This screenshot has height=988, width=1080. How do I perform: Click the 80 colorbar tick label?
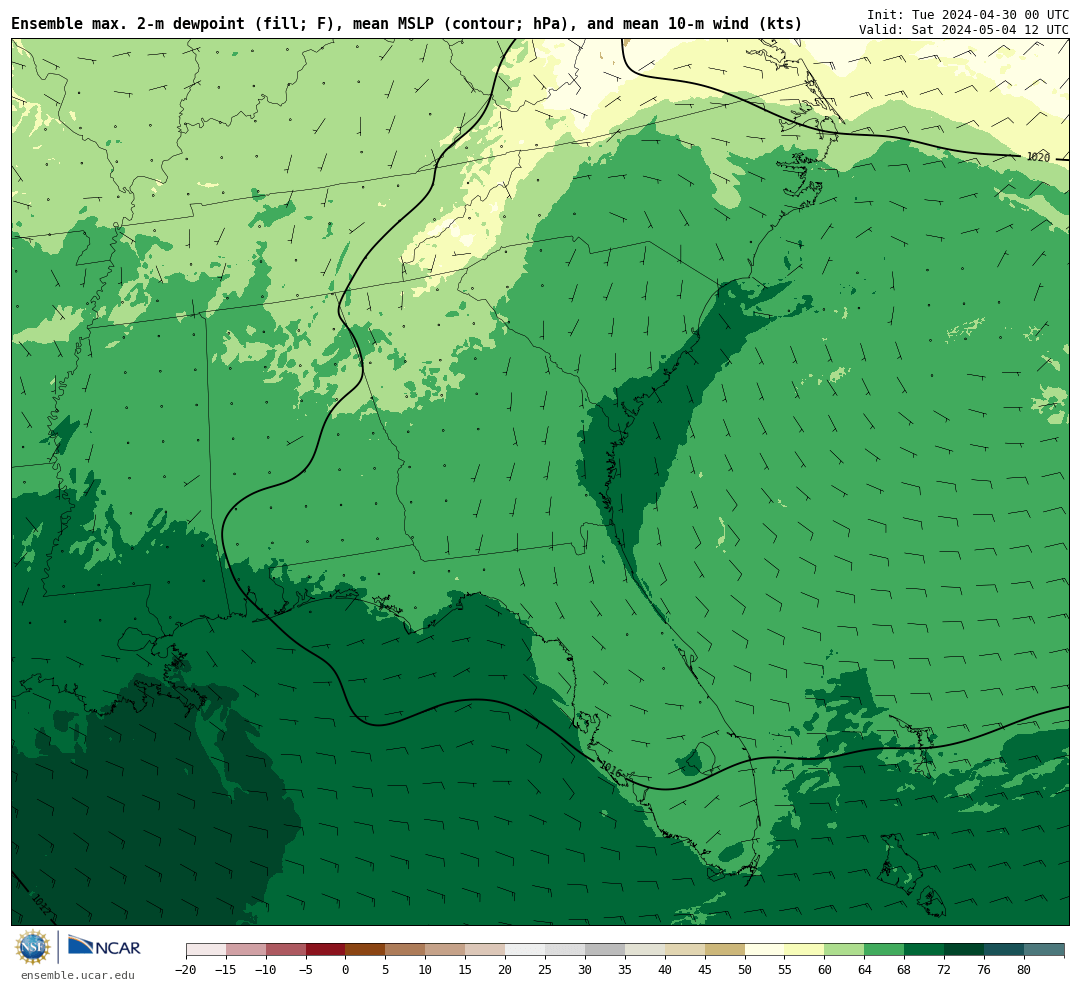tap(1025, 970)
